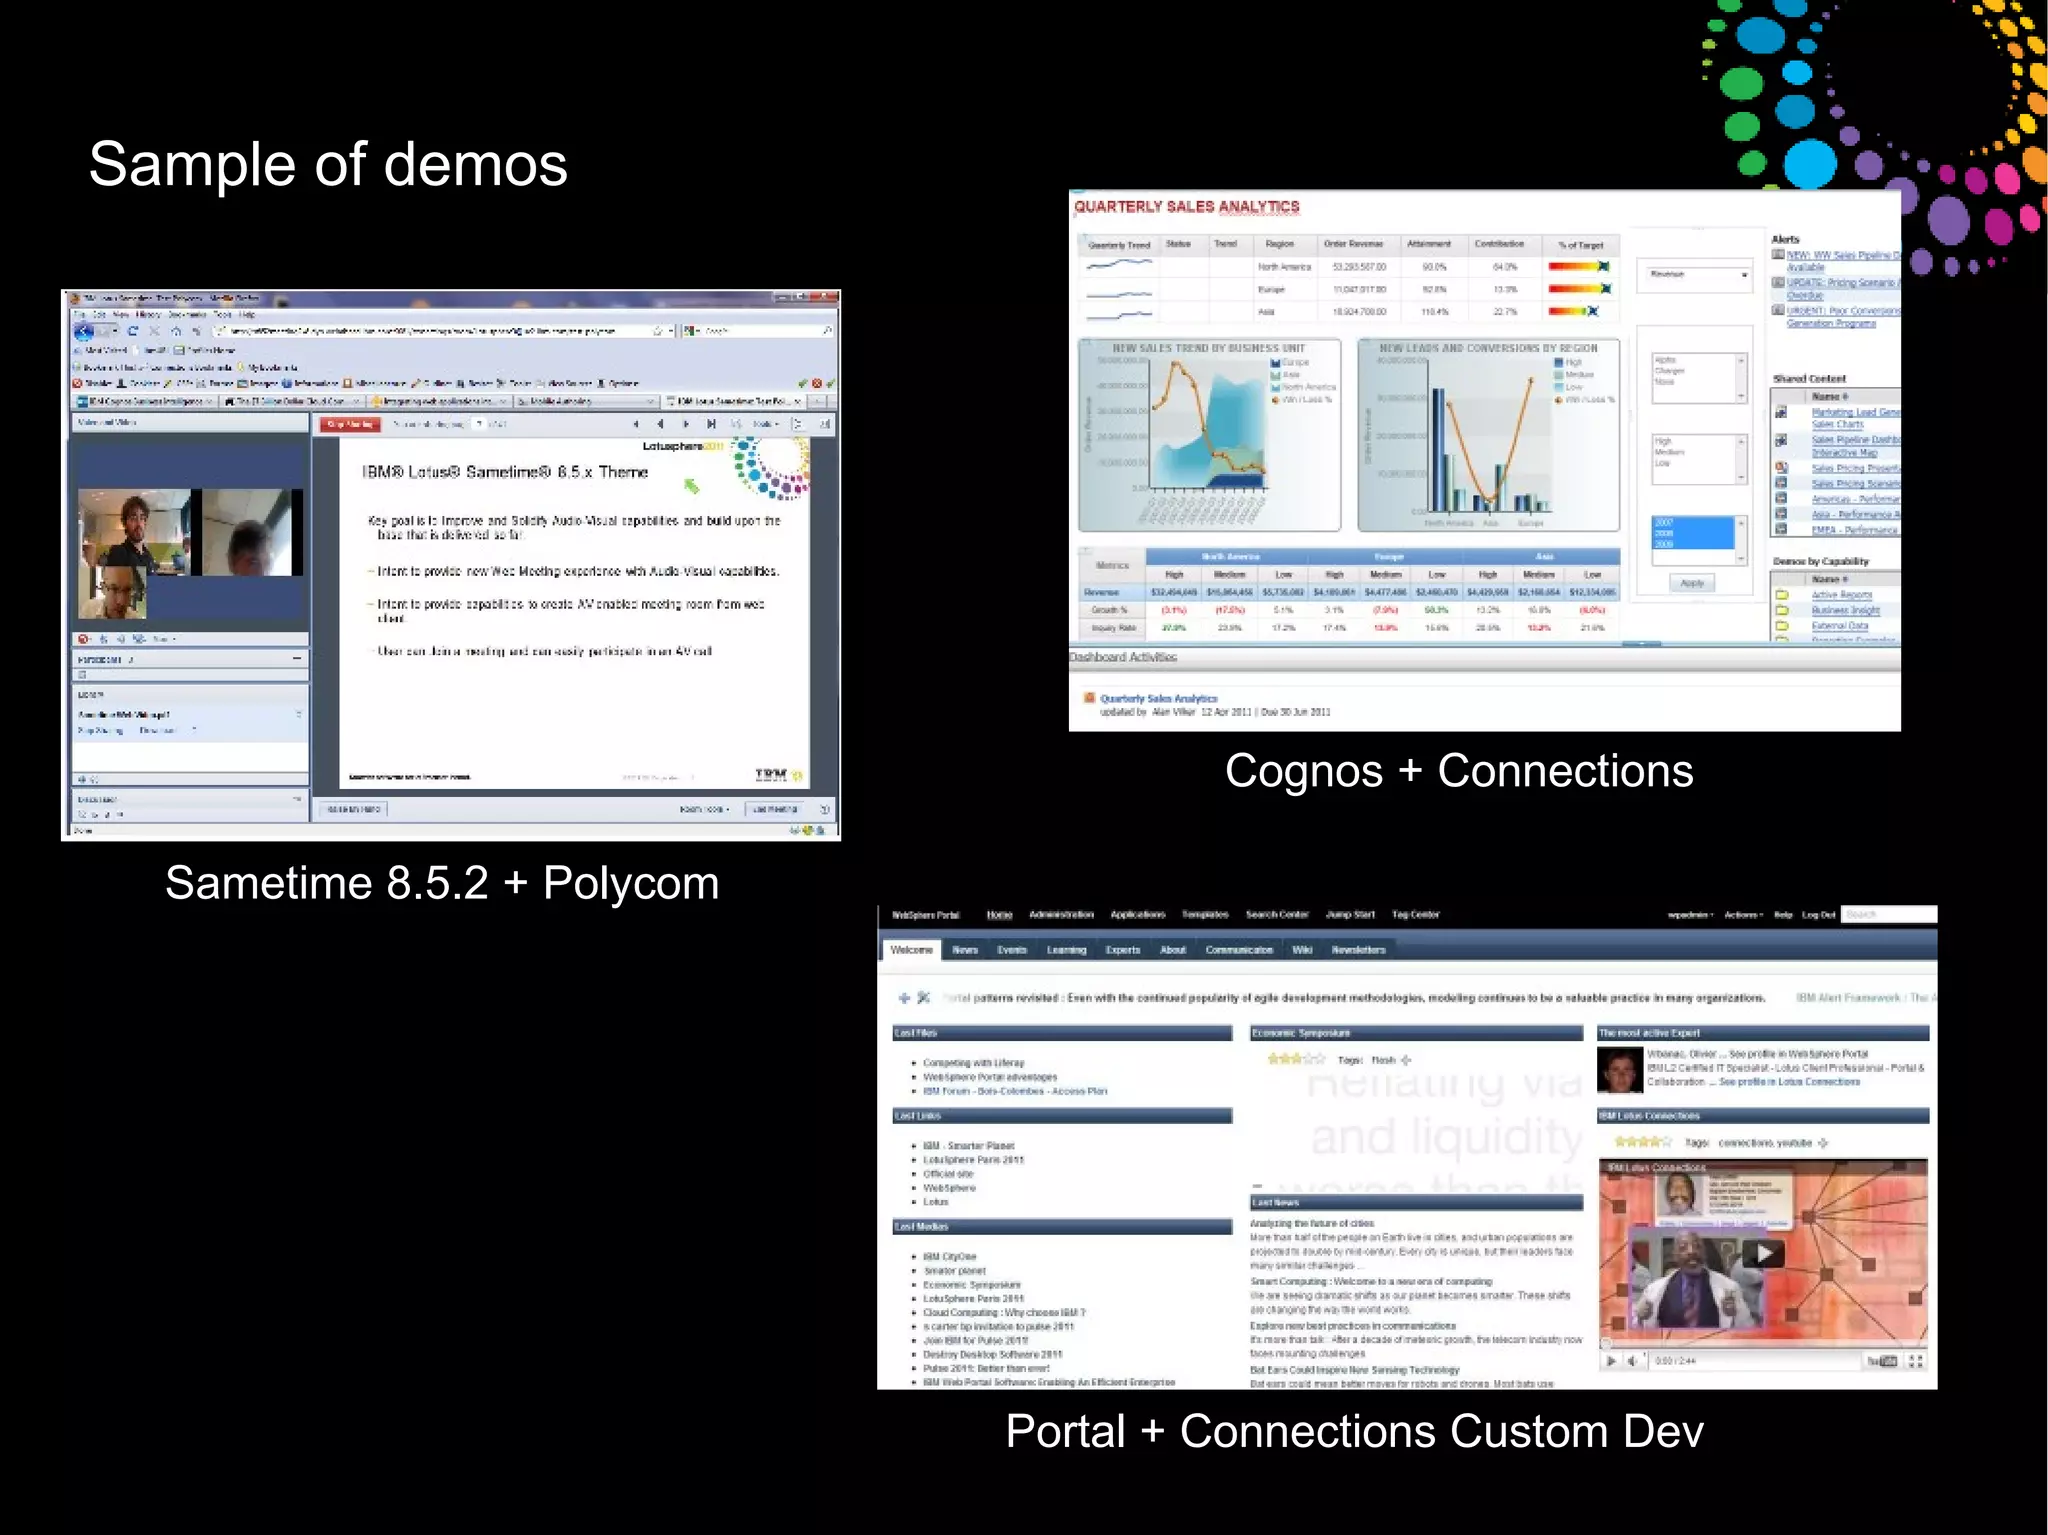Viewport: 2048px width, 1535px height.
Task: Switch to the Wiki tab in the portal
Action: point(1302,950)
